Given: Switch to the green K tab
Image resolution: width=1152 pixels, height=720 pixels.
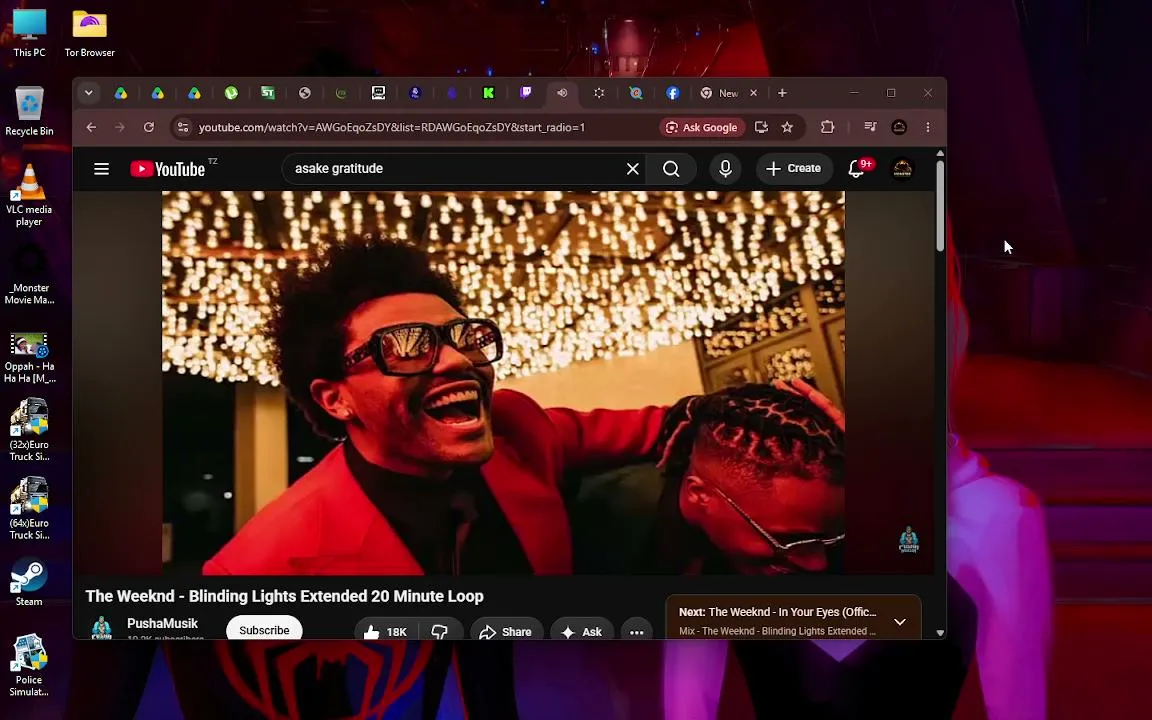Looking at the screenshot, I should 489,93.
